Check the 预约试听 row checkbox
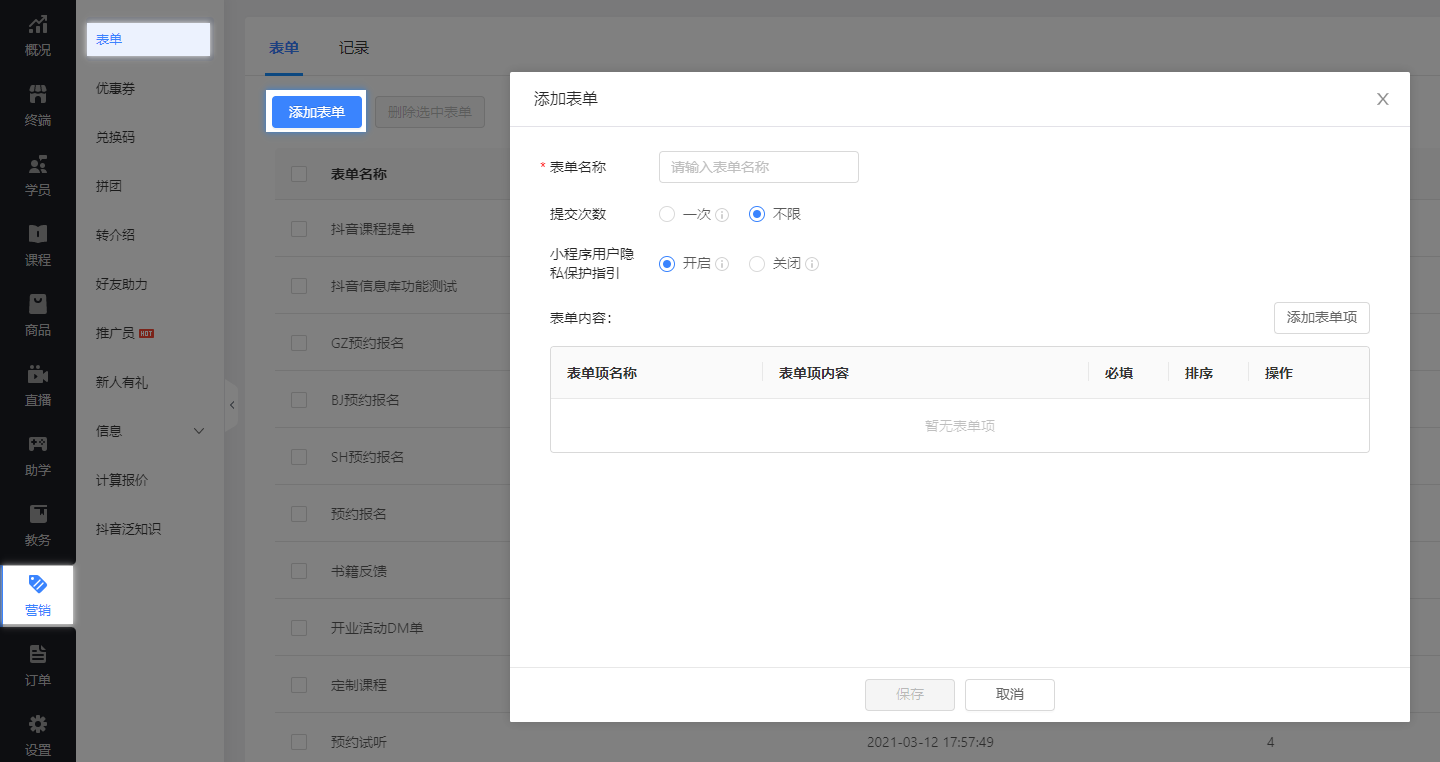The width and height of the screenshot is (1440, 762). pyautogui.click(x=299, y=742)
